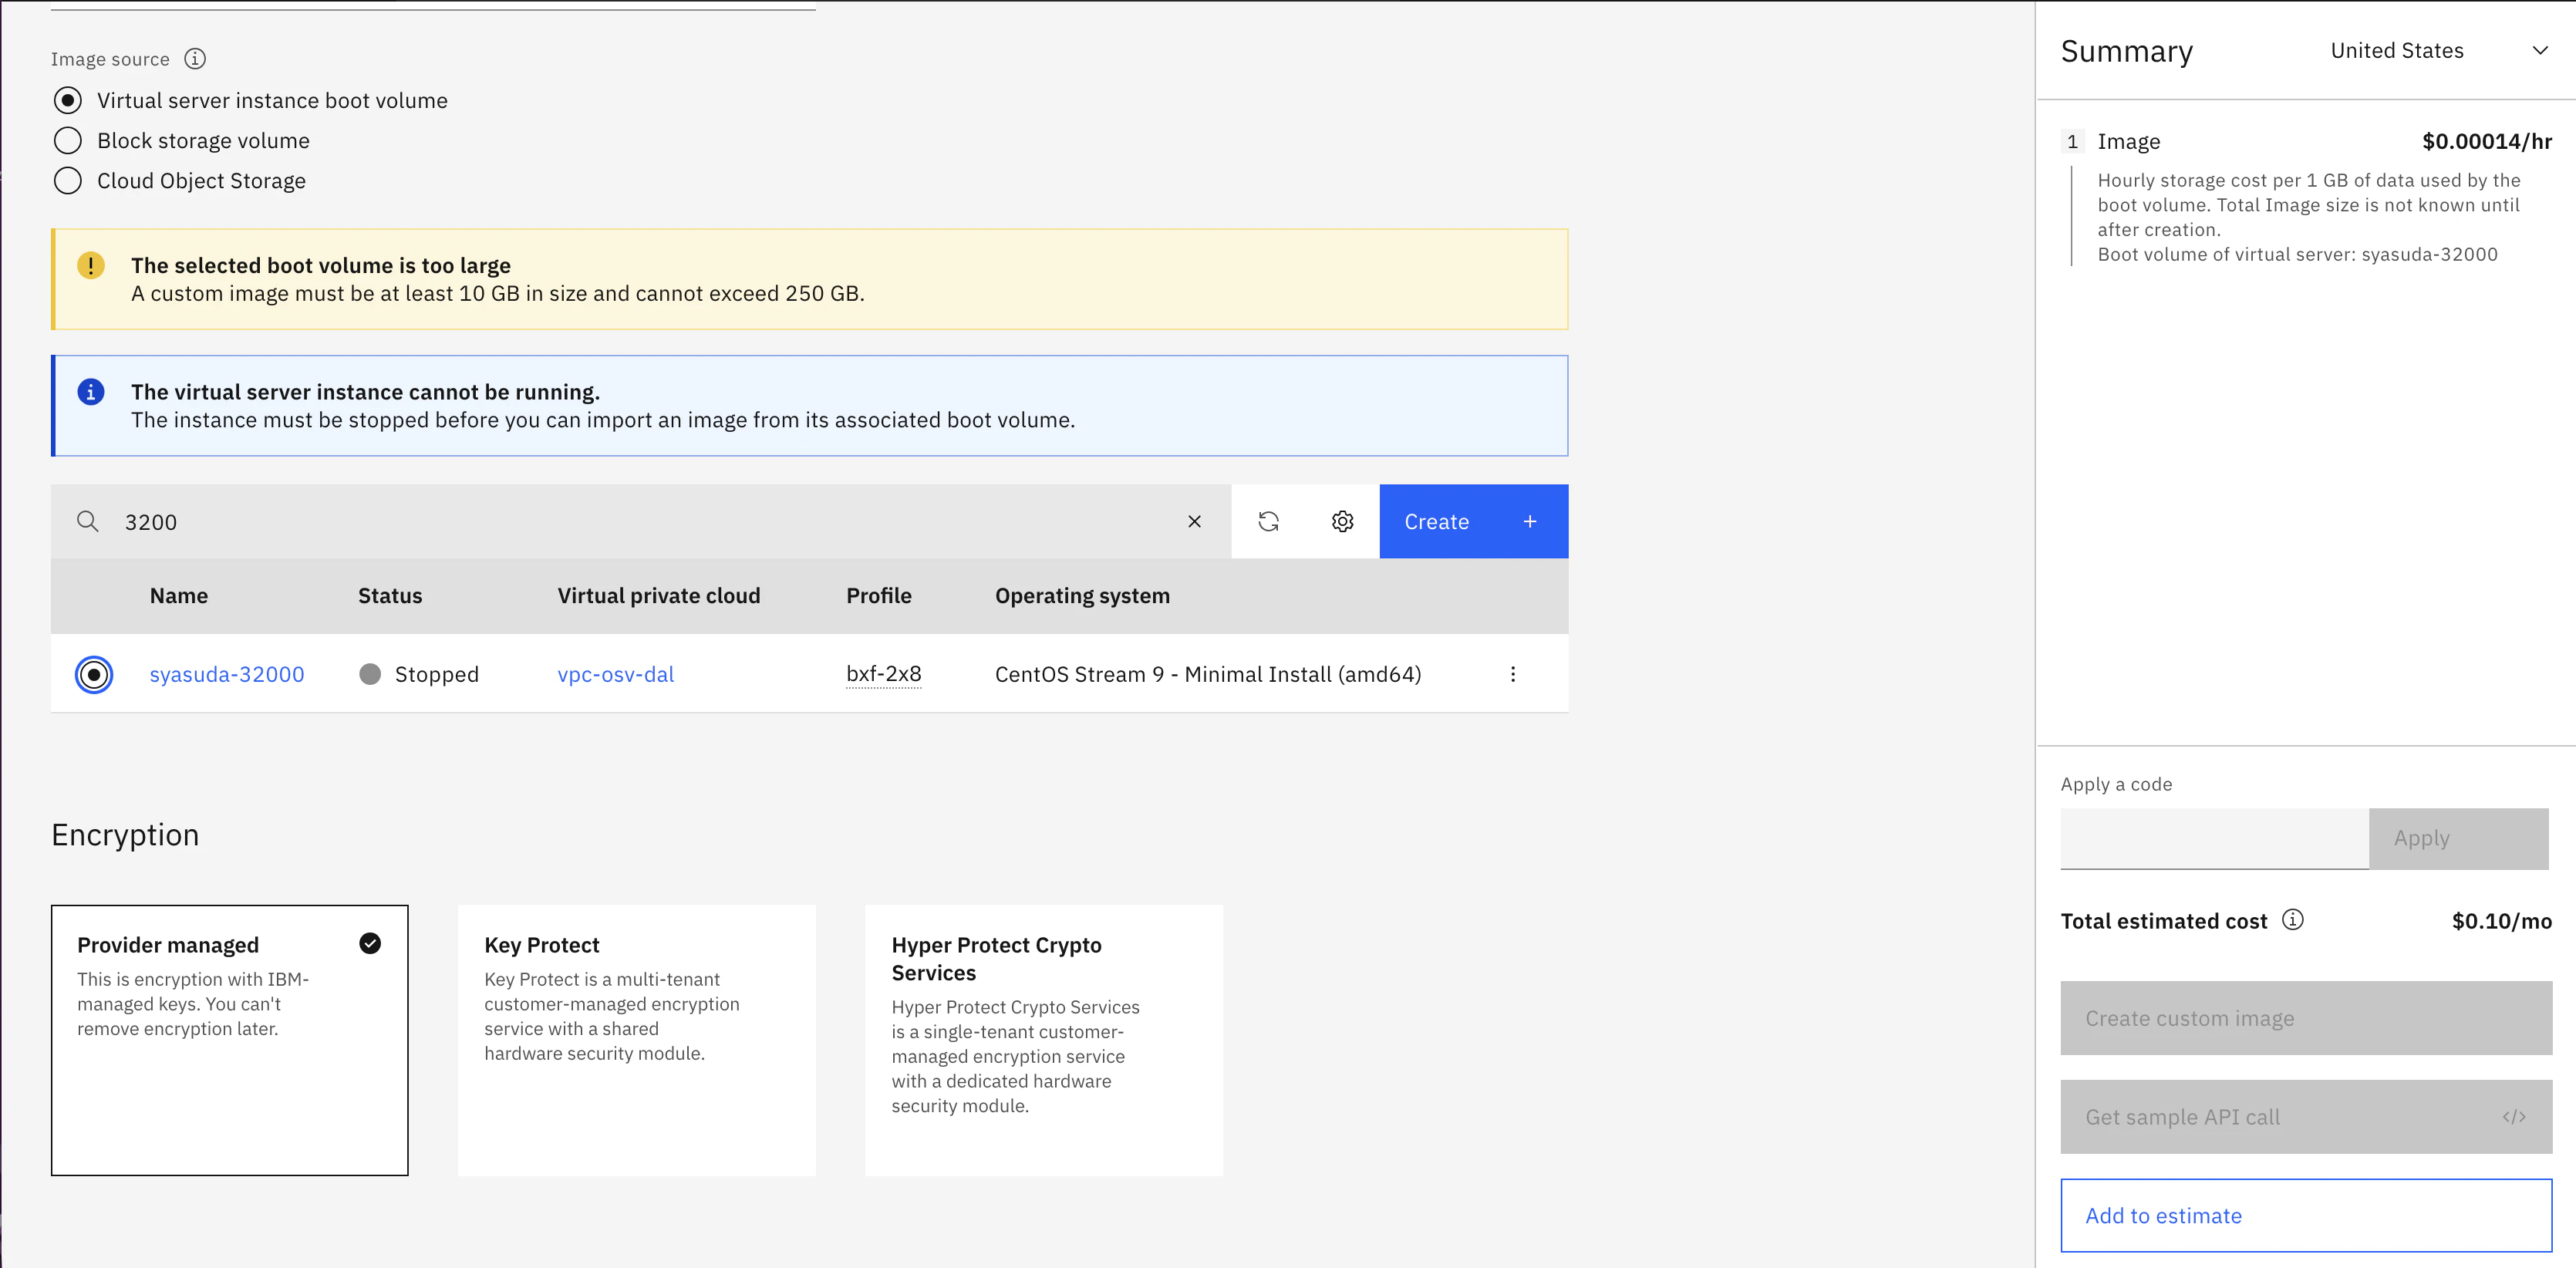
Task: Select Hyper Protect Crypto Services tile
Action: pyautogui.click(x=1044, y=1040)
